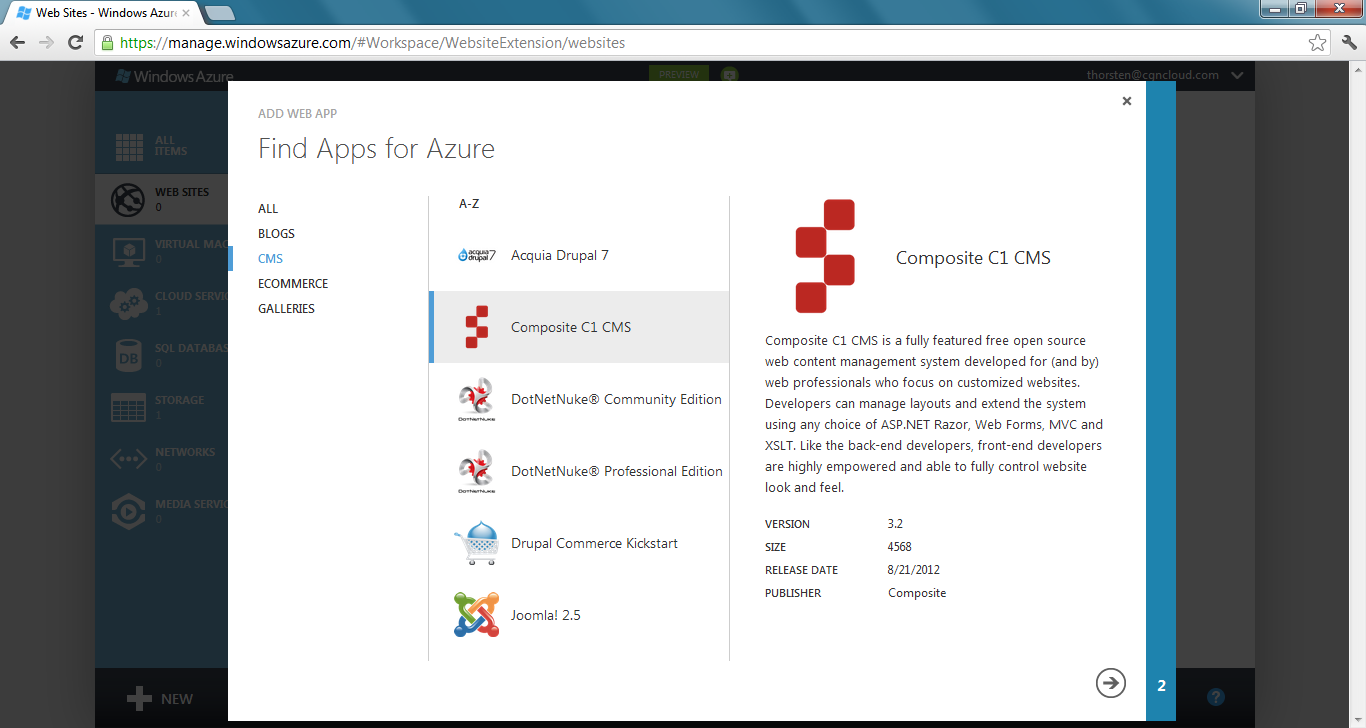Click the red Composite C1 CMS list icon

tap(477, 327)
